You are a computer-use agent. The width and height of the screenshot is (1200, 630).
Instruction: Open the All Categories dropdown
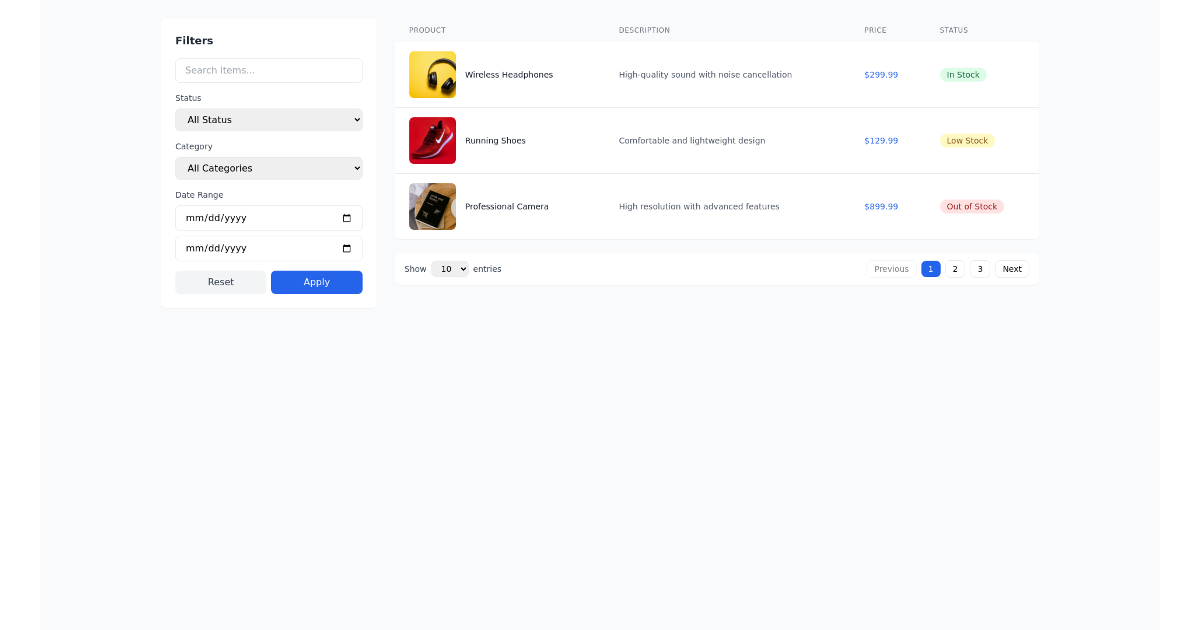(268, 168)
